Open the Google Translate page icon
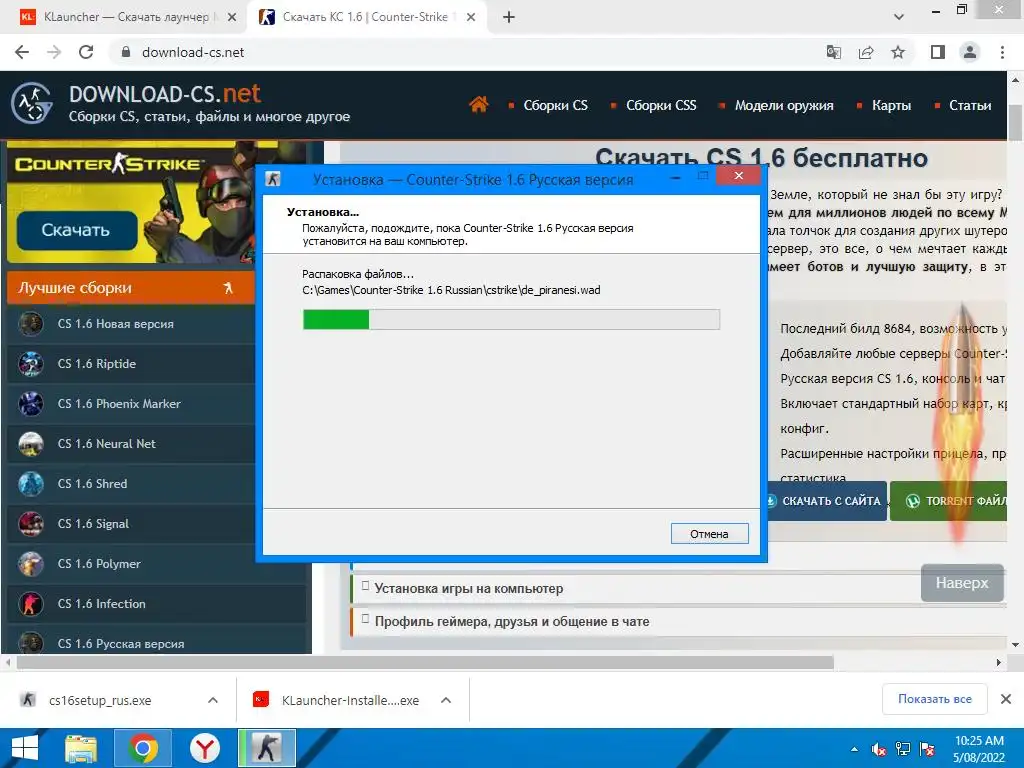Screen dimensions: 1024x768 (834, 52)
